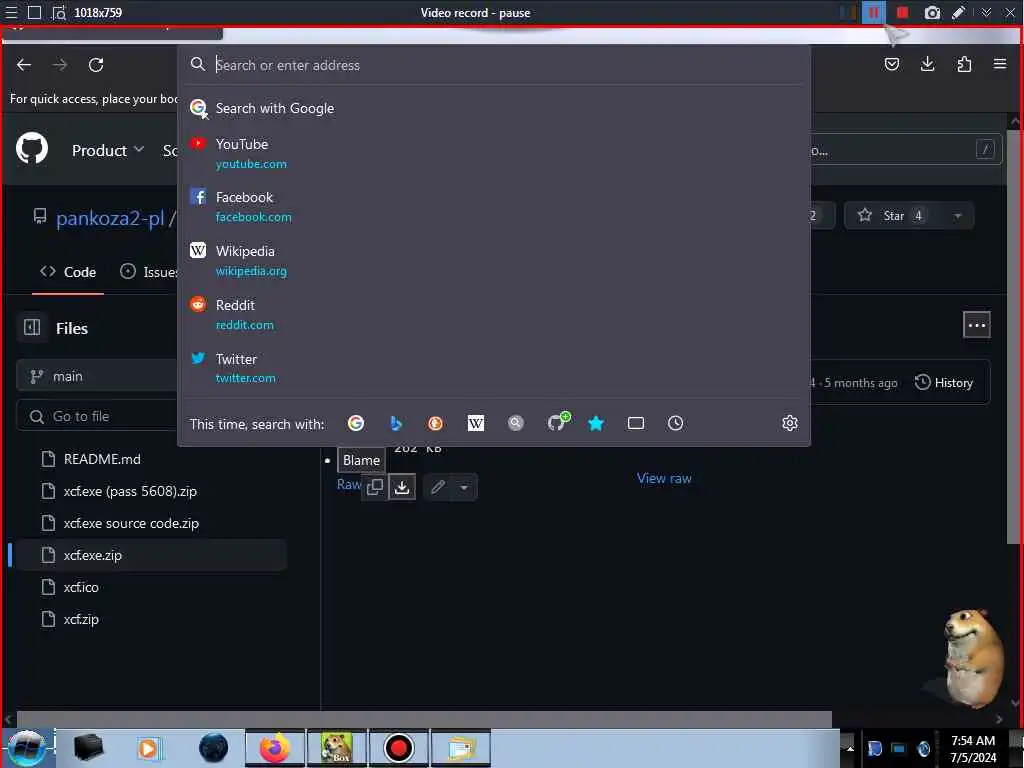Click the pencil edit file icon
Image resolution: width=1024 pixels, height=768 pixels.
tap(438, 487)
